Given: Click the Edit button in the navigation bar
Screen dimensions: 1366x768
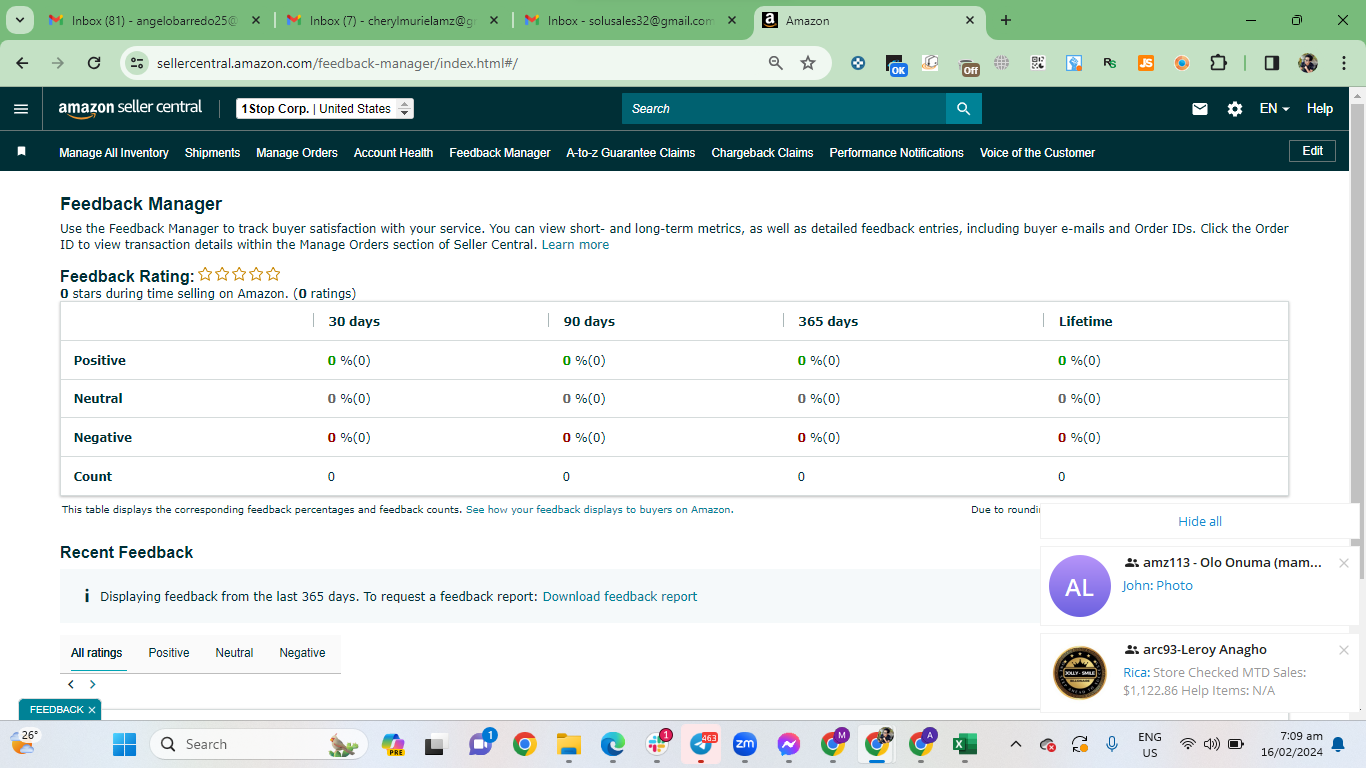Looking at the screenshot, I should (x=1313, y=151).
